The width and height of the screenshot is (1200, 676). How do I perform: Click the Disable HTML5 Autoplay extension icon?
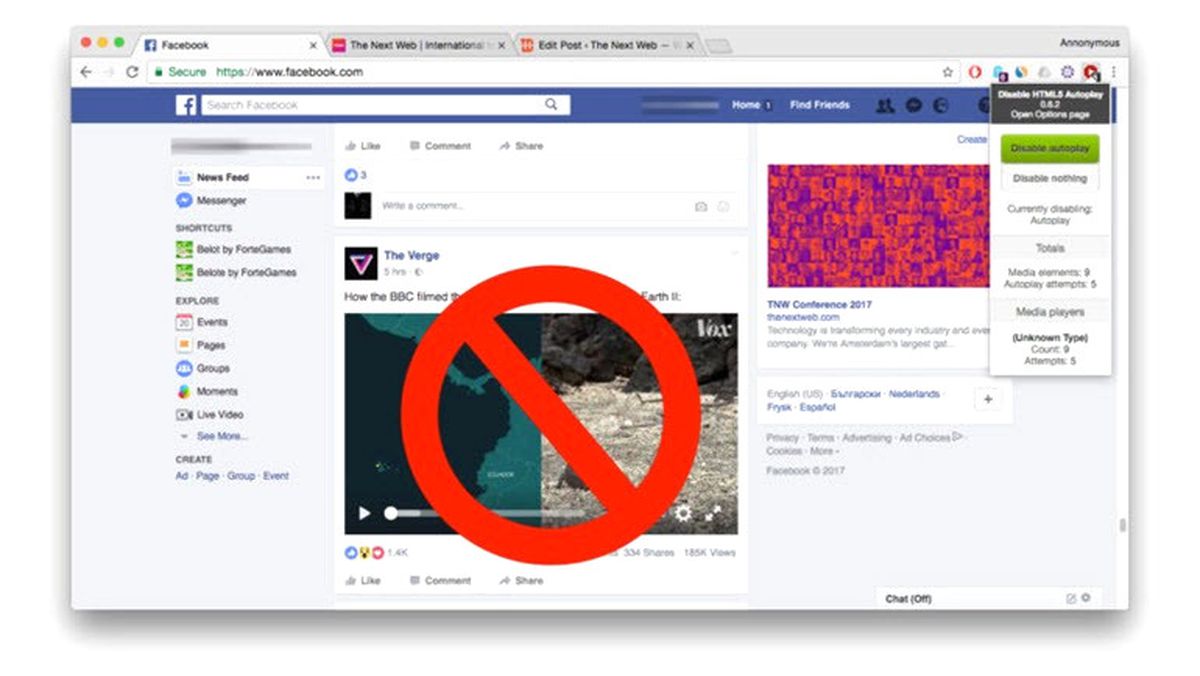tap(1091, 72)
